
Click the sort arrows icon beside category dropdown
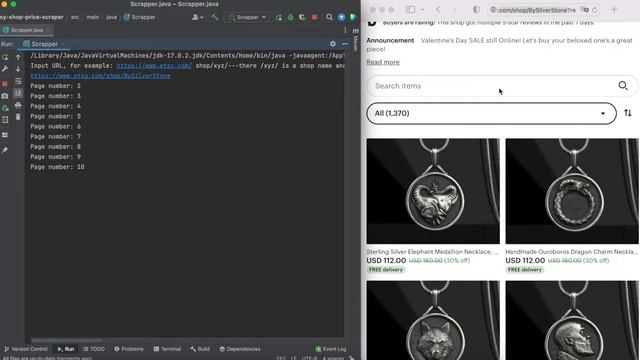click(628, 113)
